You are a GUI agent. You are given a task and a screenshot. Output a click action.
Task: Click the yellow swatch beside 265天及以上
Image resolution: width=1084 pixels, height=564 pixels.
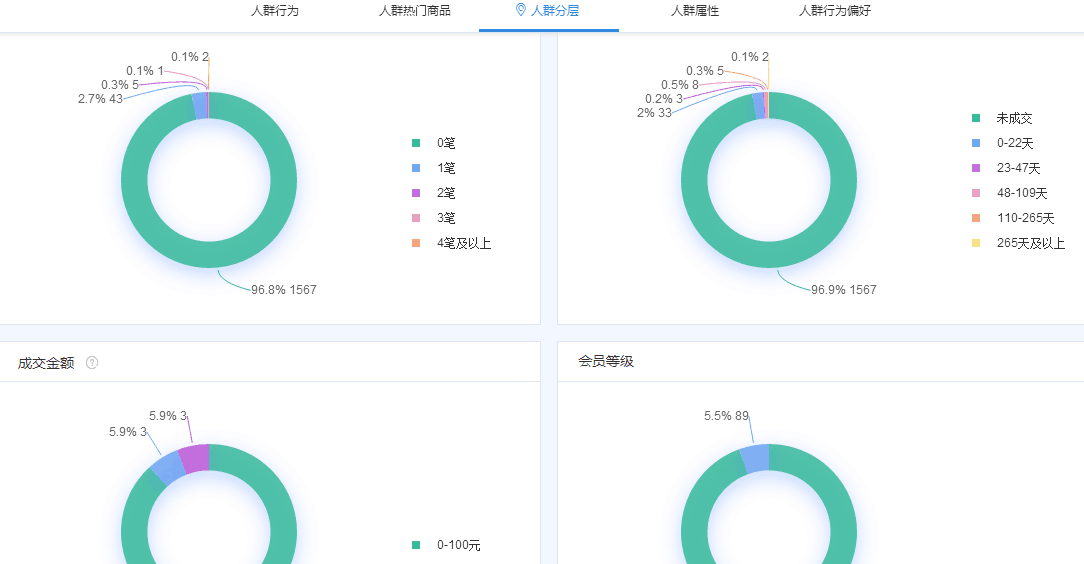pos(976,243)
